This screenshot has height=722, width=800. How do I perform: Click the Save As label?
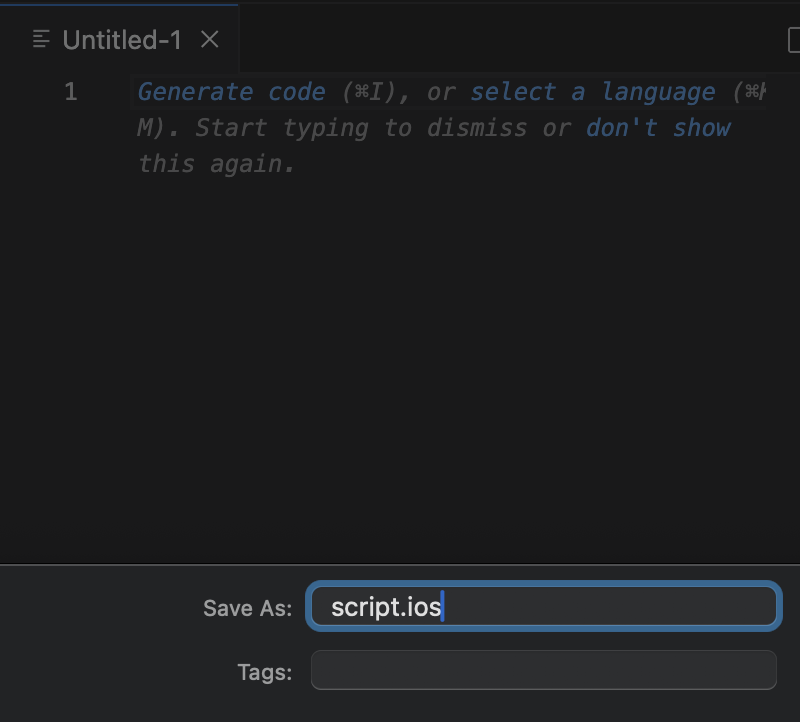pos(247,608)
